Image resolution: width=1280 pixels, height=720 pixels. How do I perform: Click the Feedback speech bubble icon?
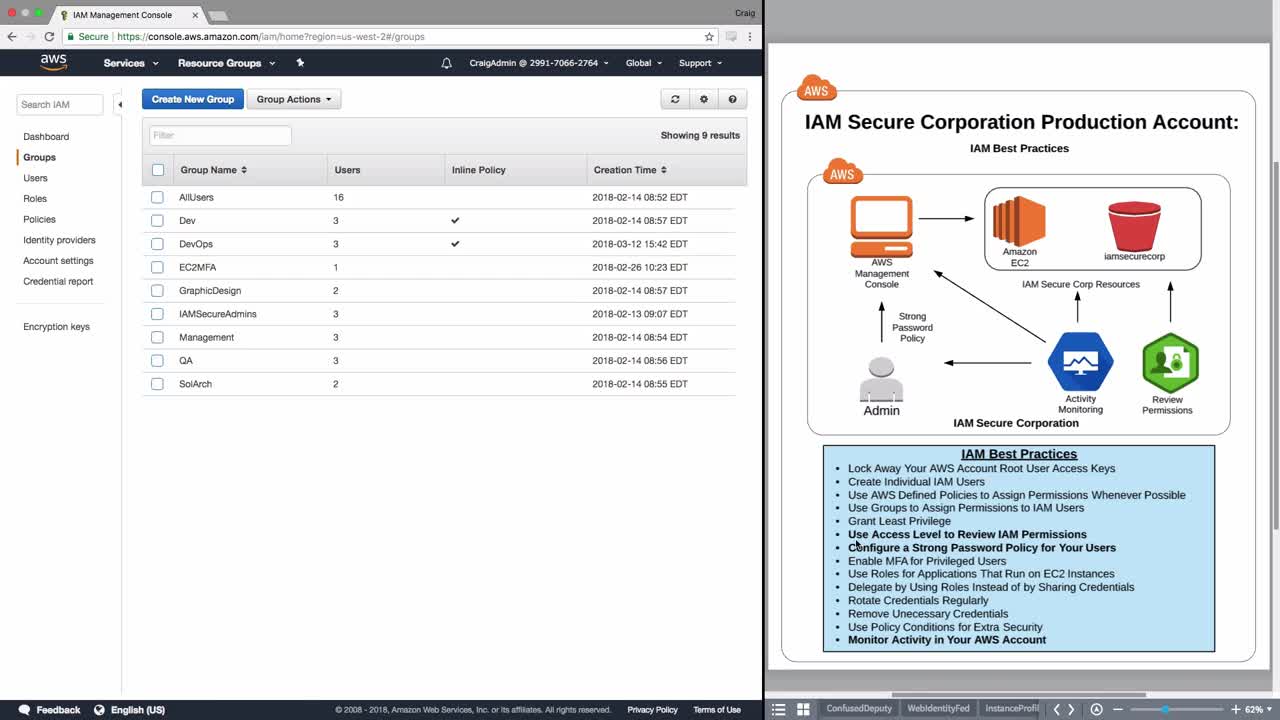pyautogui.click(x=24, y=710)
